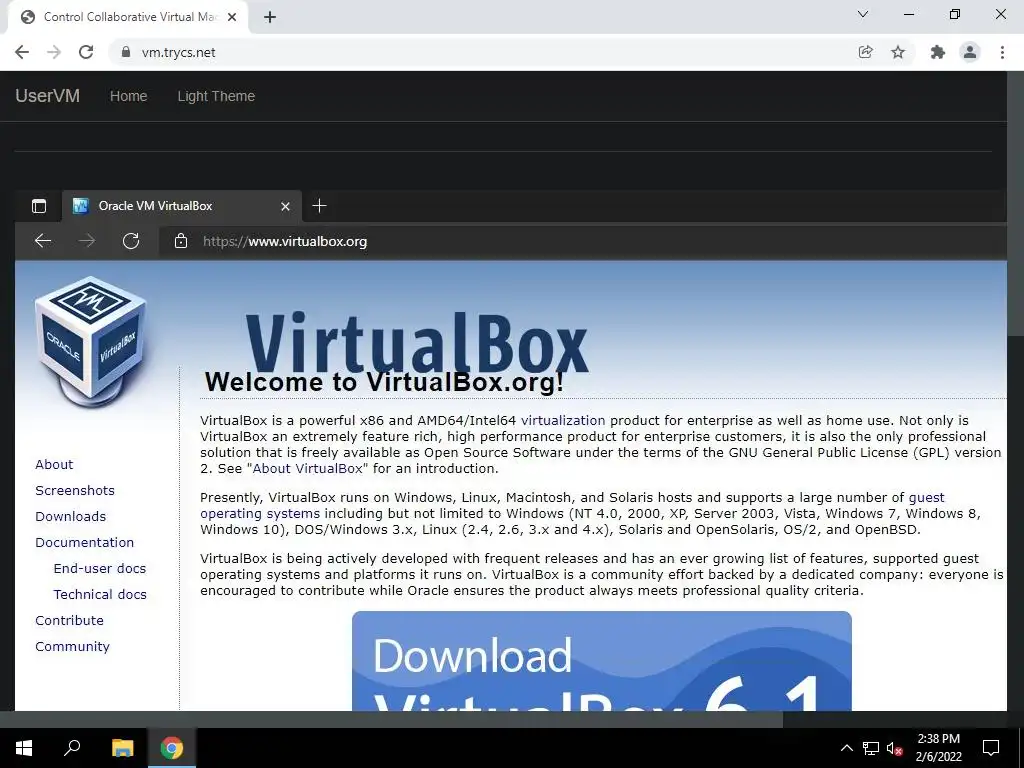Open File Explorer from taskbar
The width and height of the screenshot is (1024, 768).
pos(122,748)
